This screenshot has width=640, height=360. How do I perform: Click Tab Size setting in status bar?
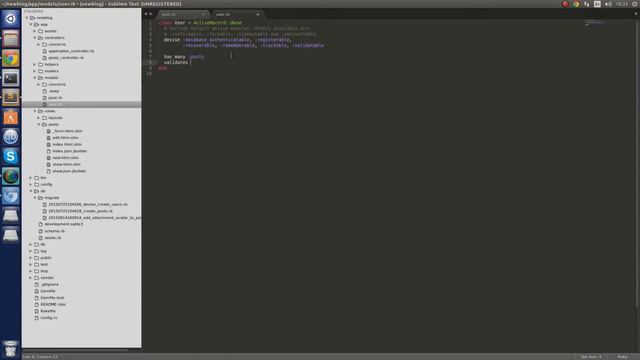coord(591,357)
